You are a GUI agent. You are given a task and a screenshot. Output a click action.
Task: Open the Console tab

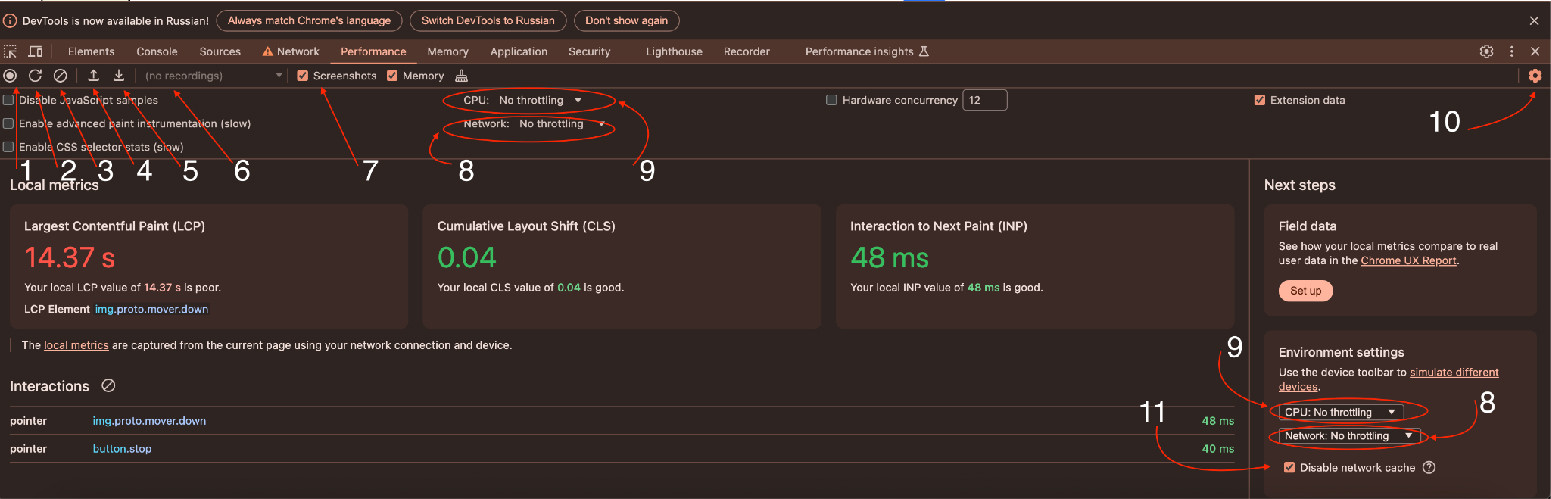[x=157, y=52]
